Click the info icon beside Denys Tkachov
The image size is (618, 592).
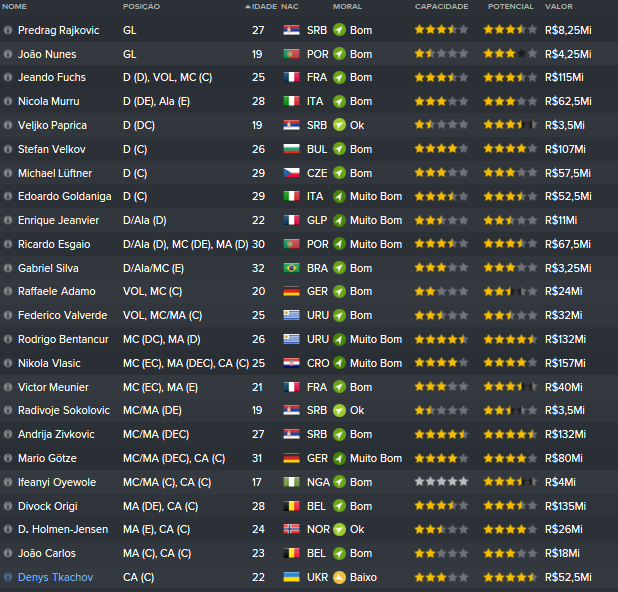(8, 577)
